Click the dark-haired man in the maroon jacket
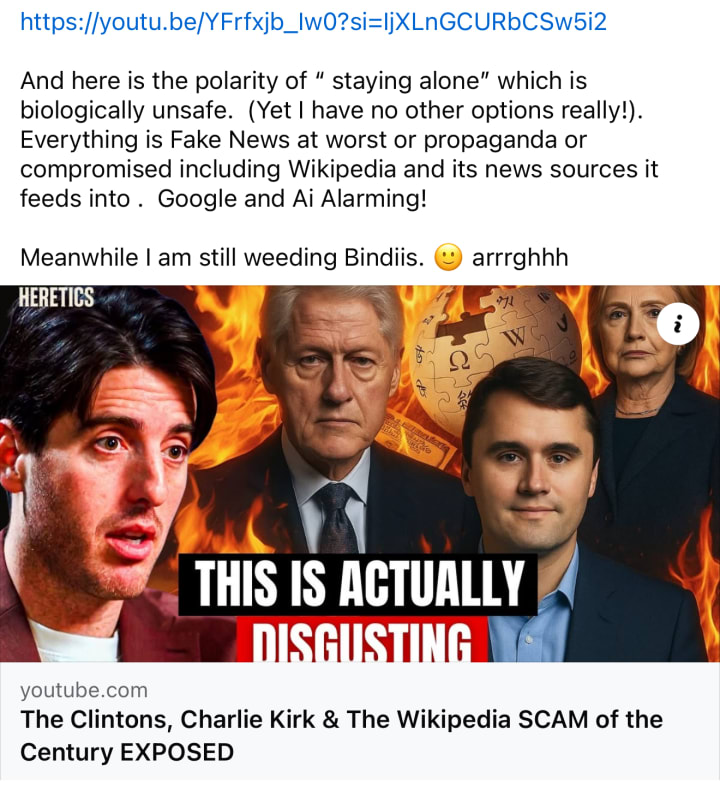 coord(106,474)
